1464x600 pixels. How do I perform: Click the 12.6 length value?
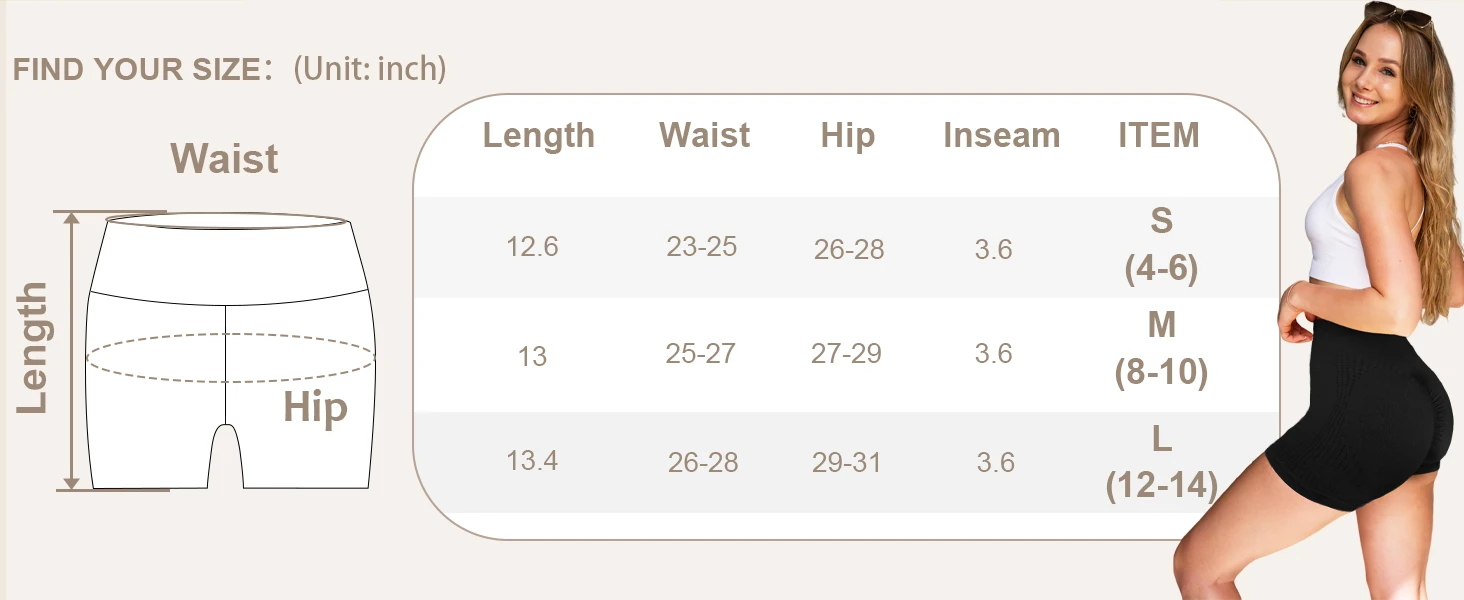(x=532, y=246)
